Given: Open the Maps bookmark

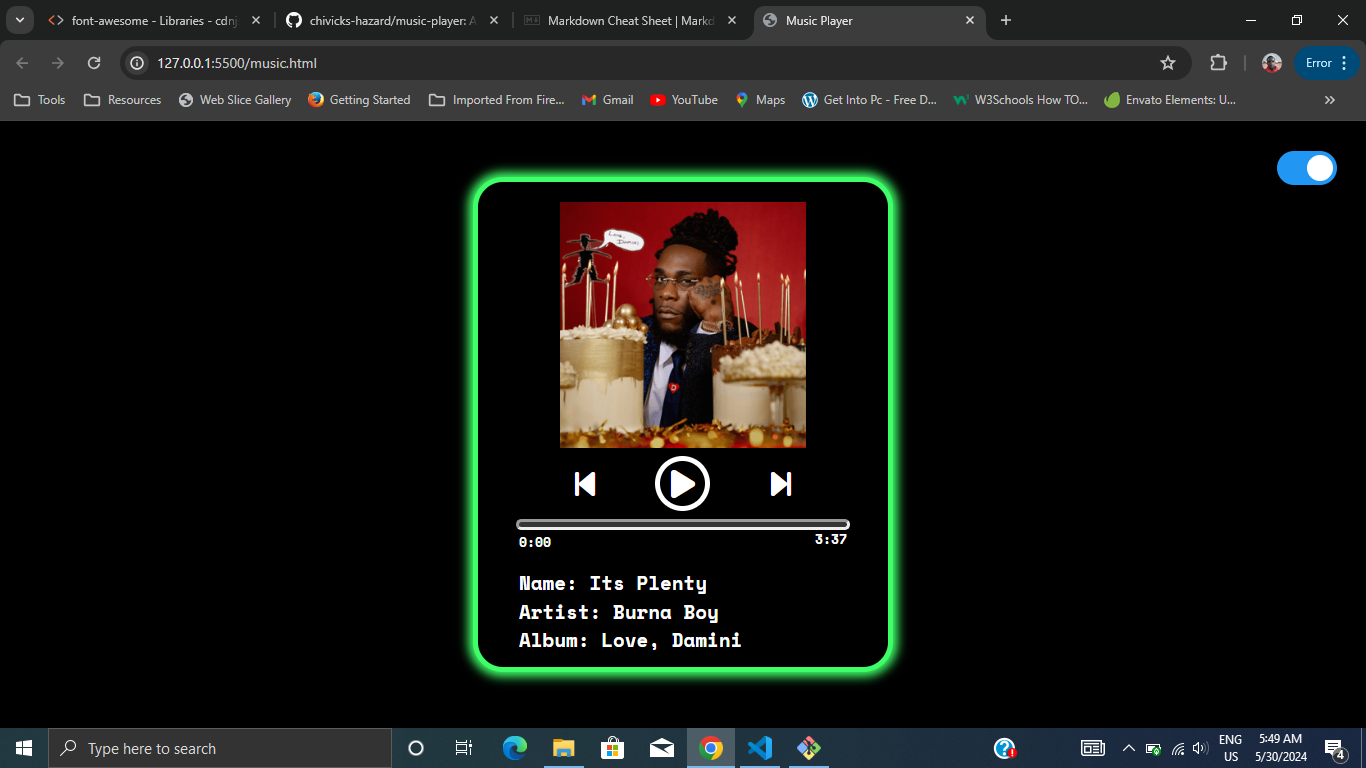Looking at the screenshot, I should 761,100.
